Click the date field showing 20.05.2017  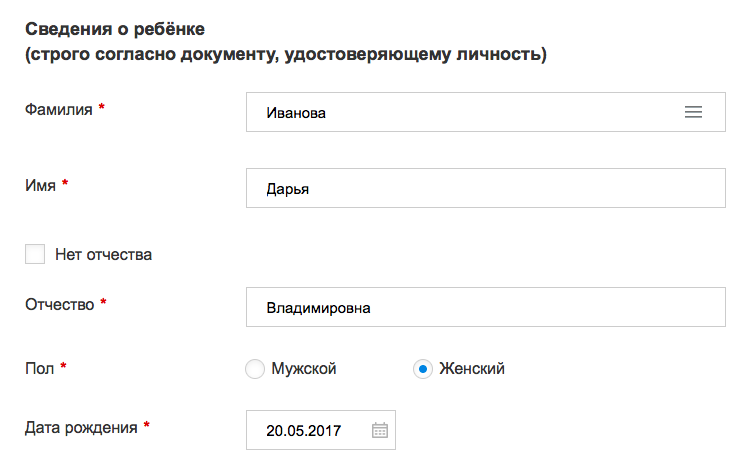click(x=305, y=431)
